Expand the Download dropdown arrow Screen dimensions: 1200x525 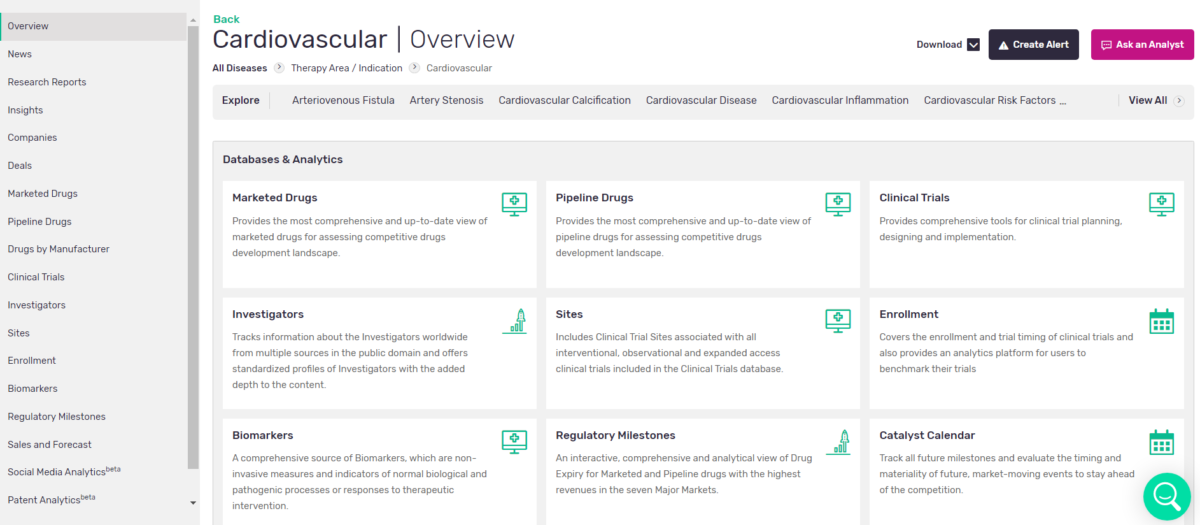(973, 45)
